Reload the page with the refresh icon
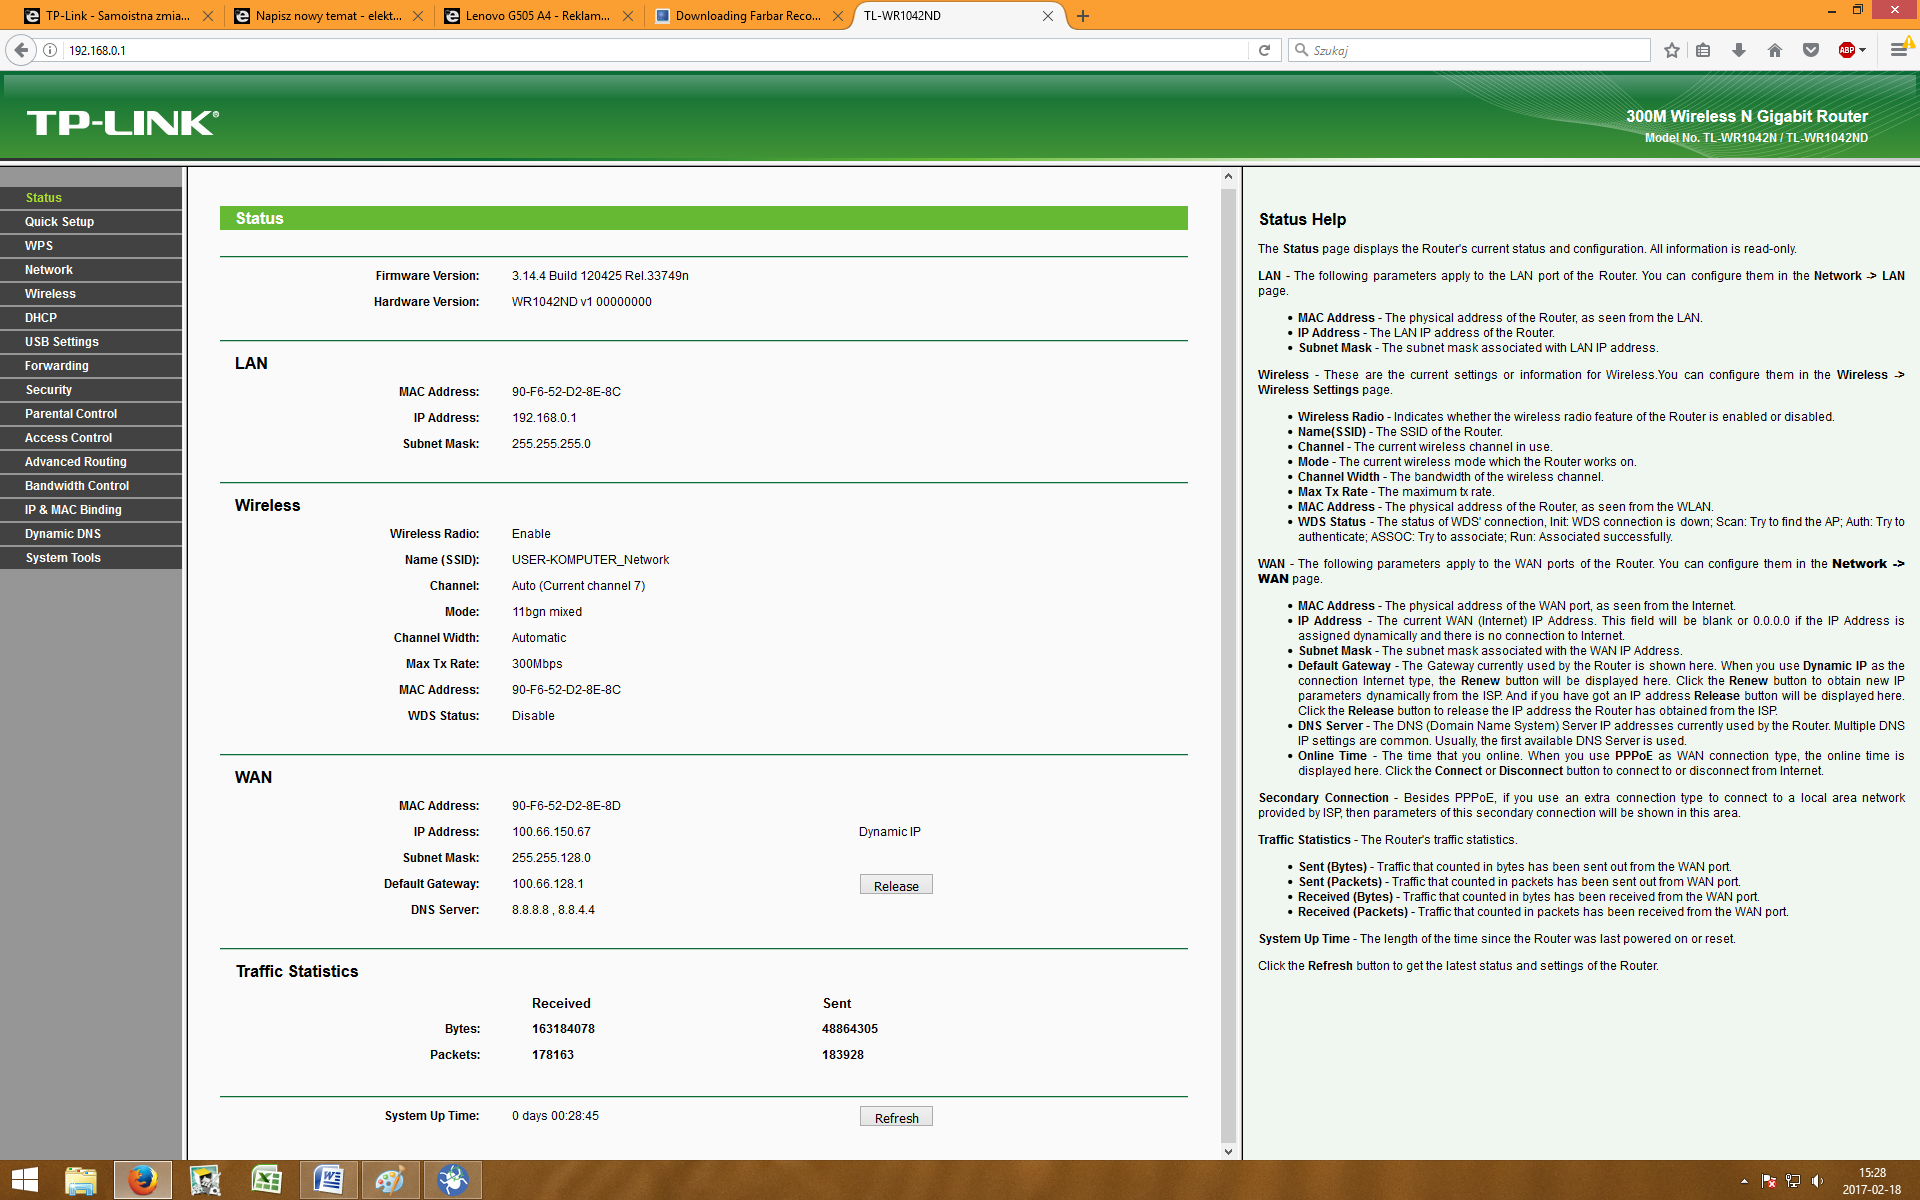This screenshot has height=1200, width=1920. [x=1264, y=50]
